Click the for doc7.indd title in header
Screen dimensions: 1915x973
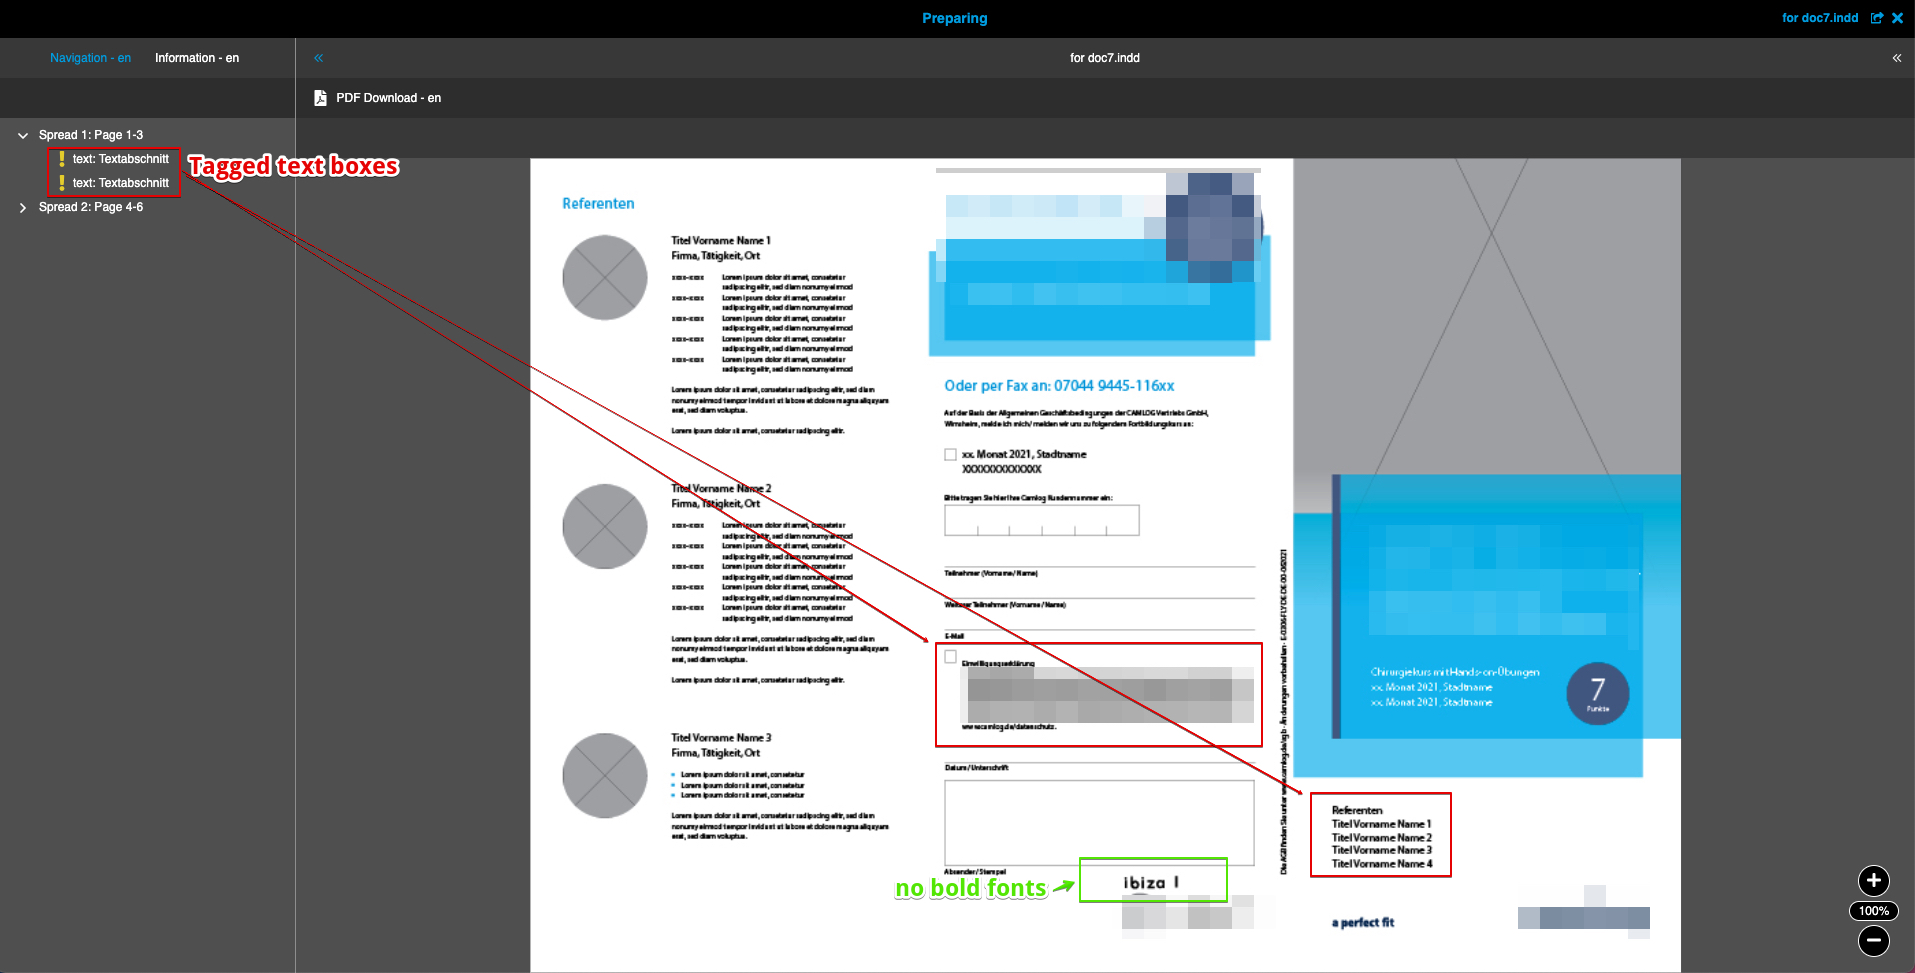click(x=1105, y=58)
